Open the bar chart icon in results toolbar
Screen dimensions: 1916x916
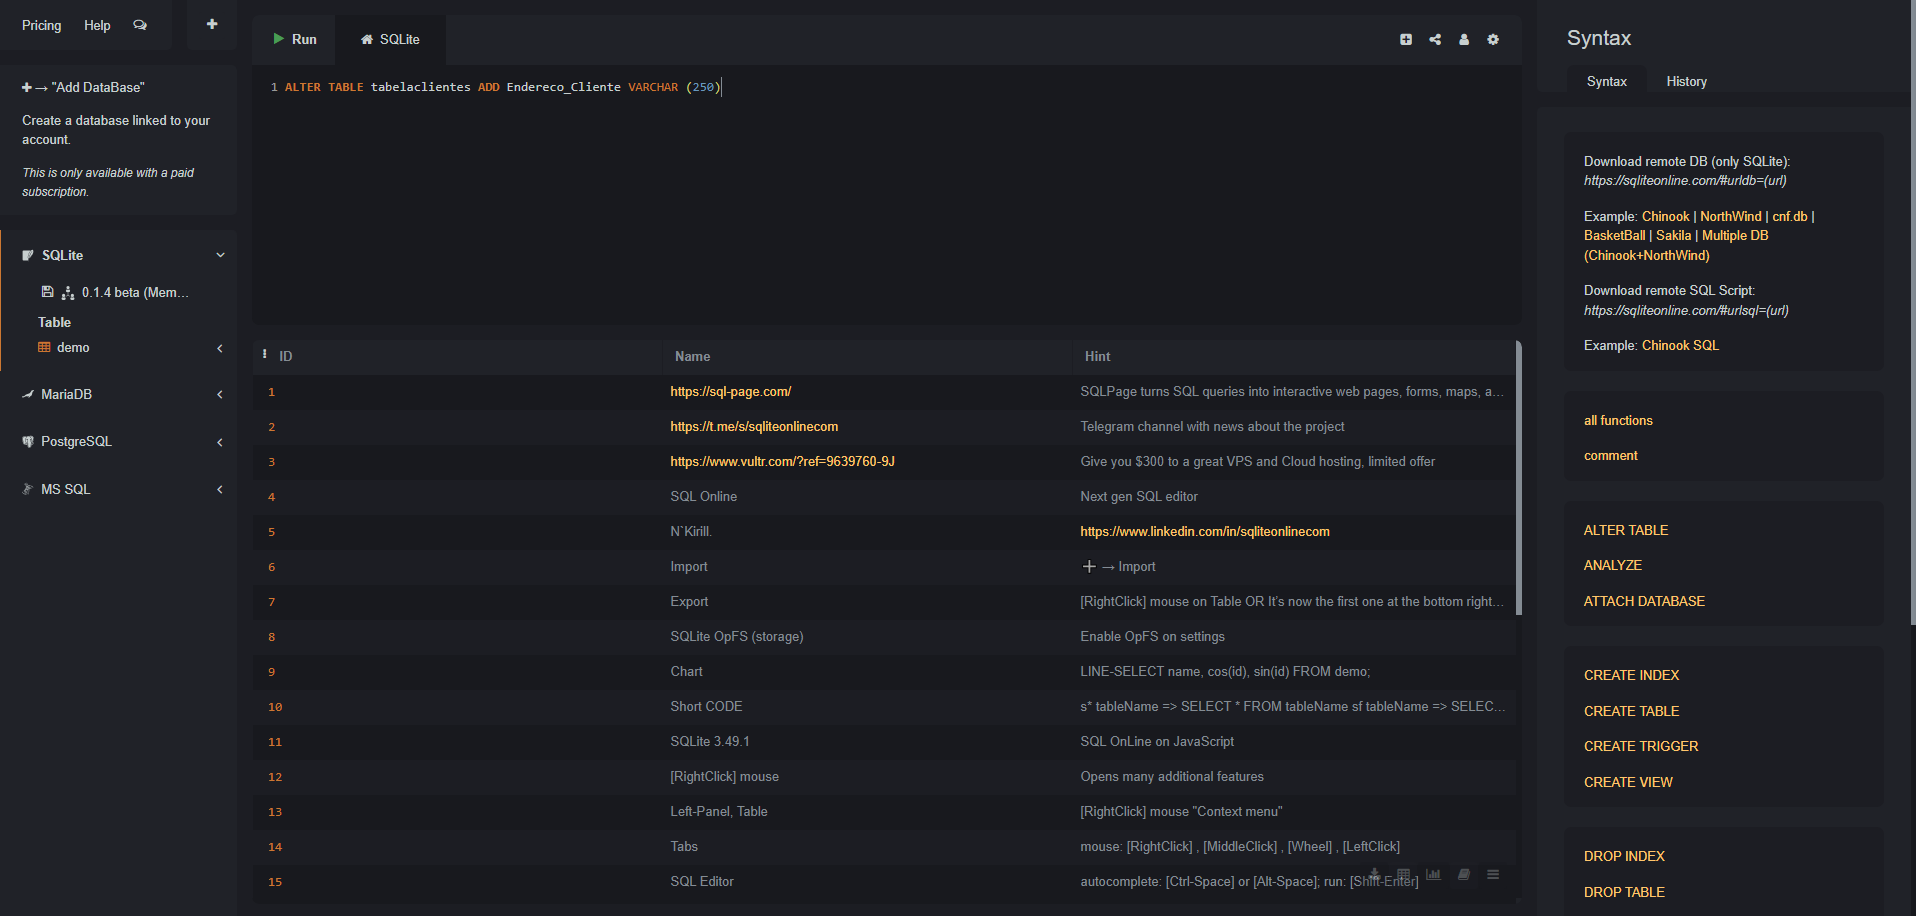pos(1434,874)
